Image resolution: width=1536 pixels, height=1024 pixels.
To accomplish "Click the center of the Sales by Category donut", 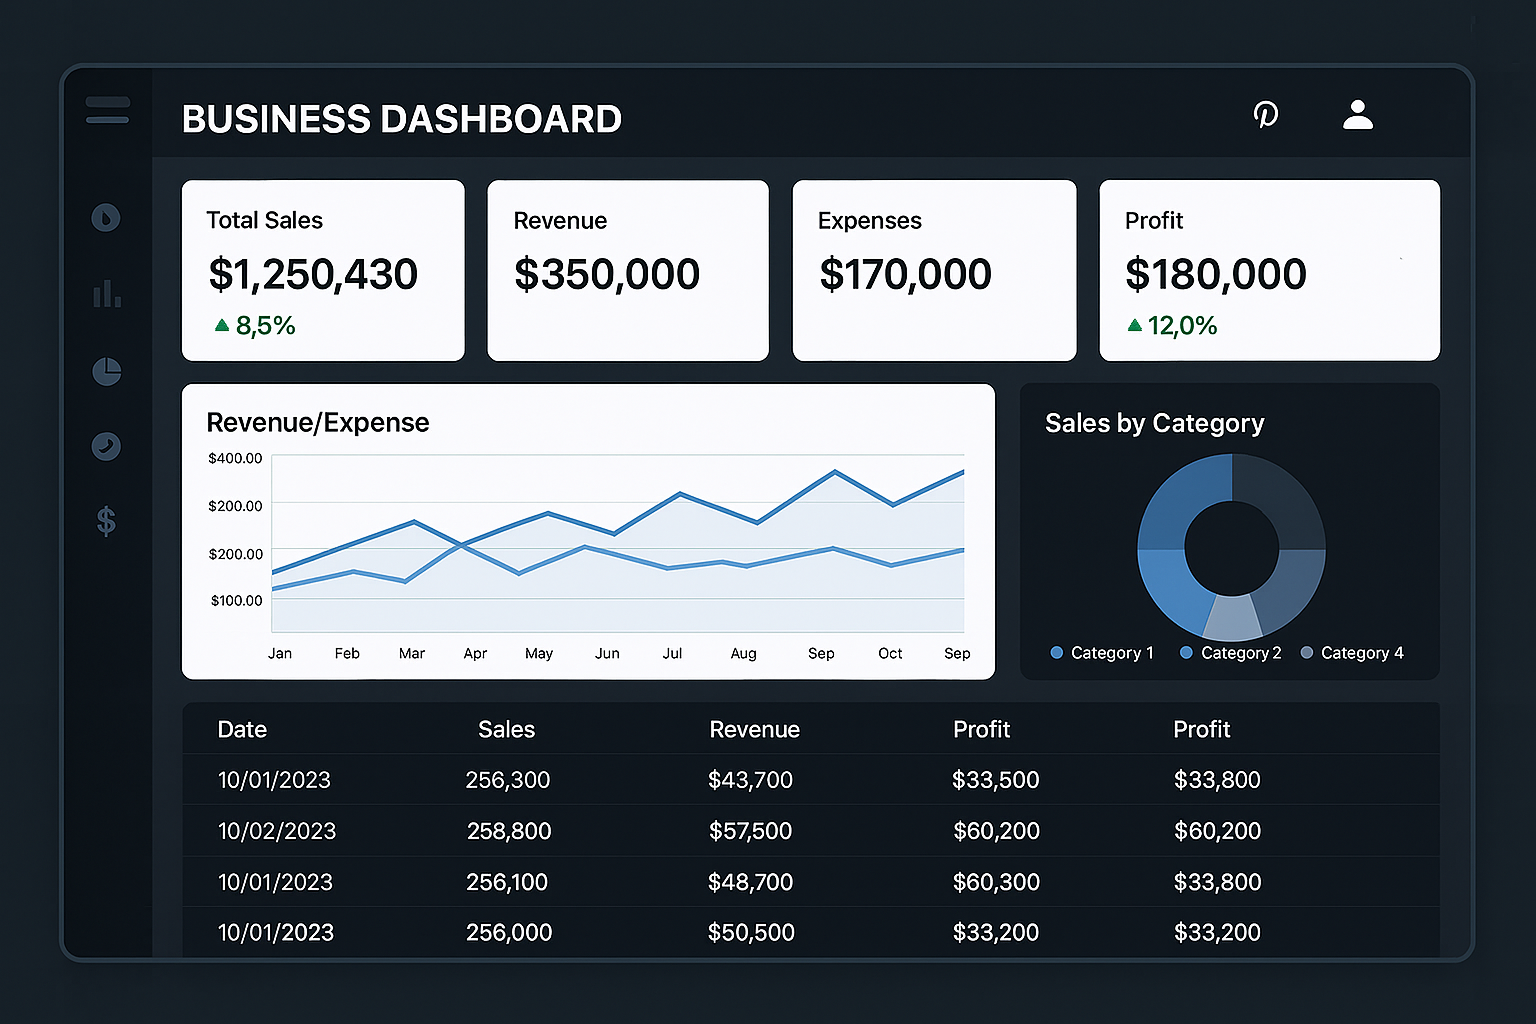I will (1232, 548).
